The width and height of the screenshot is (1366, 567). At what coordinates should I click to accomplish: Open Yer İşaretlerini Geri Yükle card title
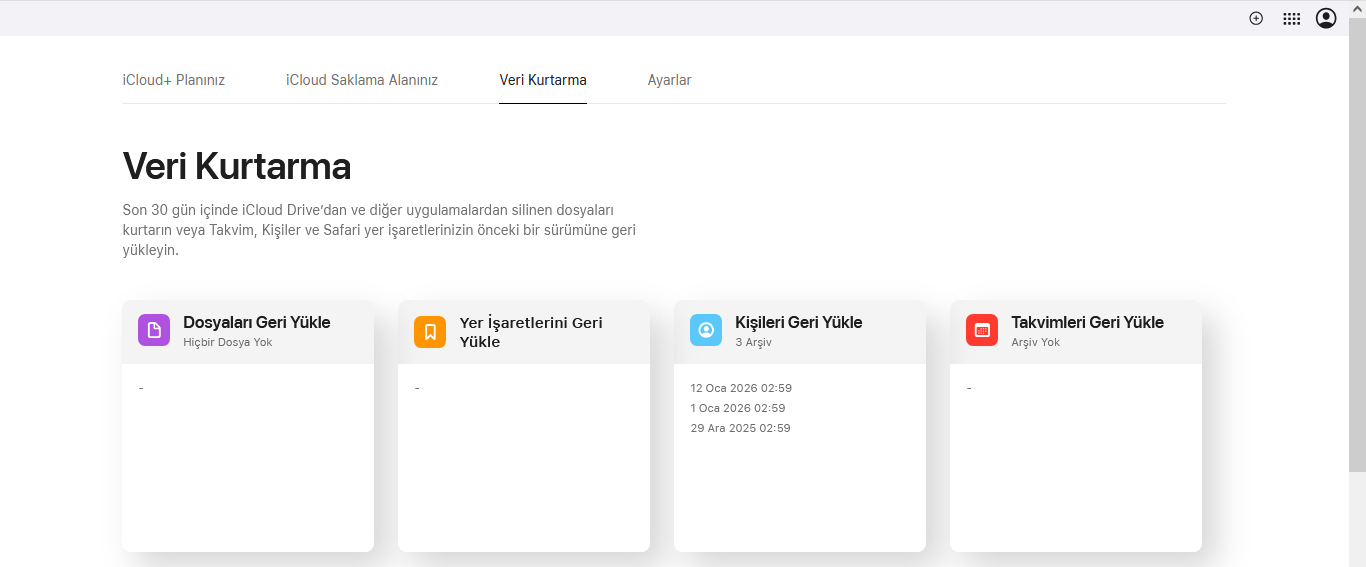531,332
